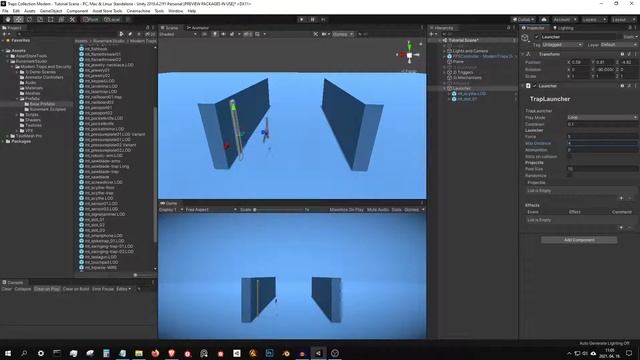640x360 pixels.
Task: Open the Account dropdown
Action: coord(565,20)
